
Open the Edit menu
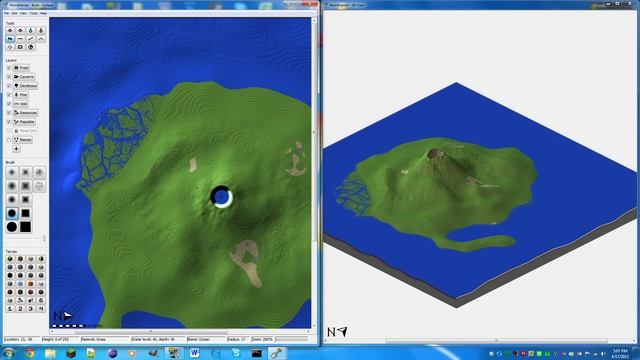[x=14, y=13]
